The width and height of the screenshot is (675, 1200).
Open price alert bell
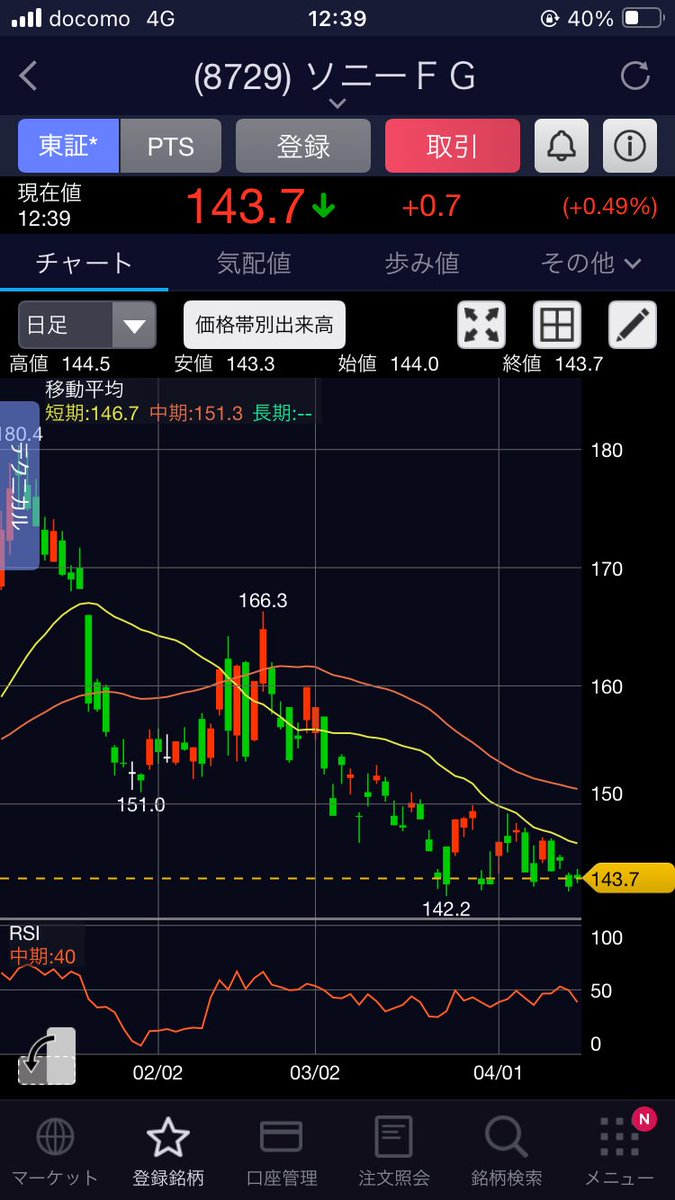[x=562, y=146]
